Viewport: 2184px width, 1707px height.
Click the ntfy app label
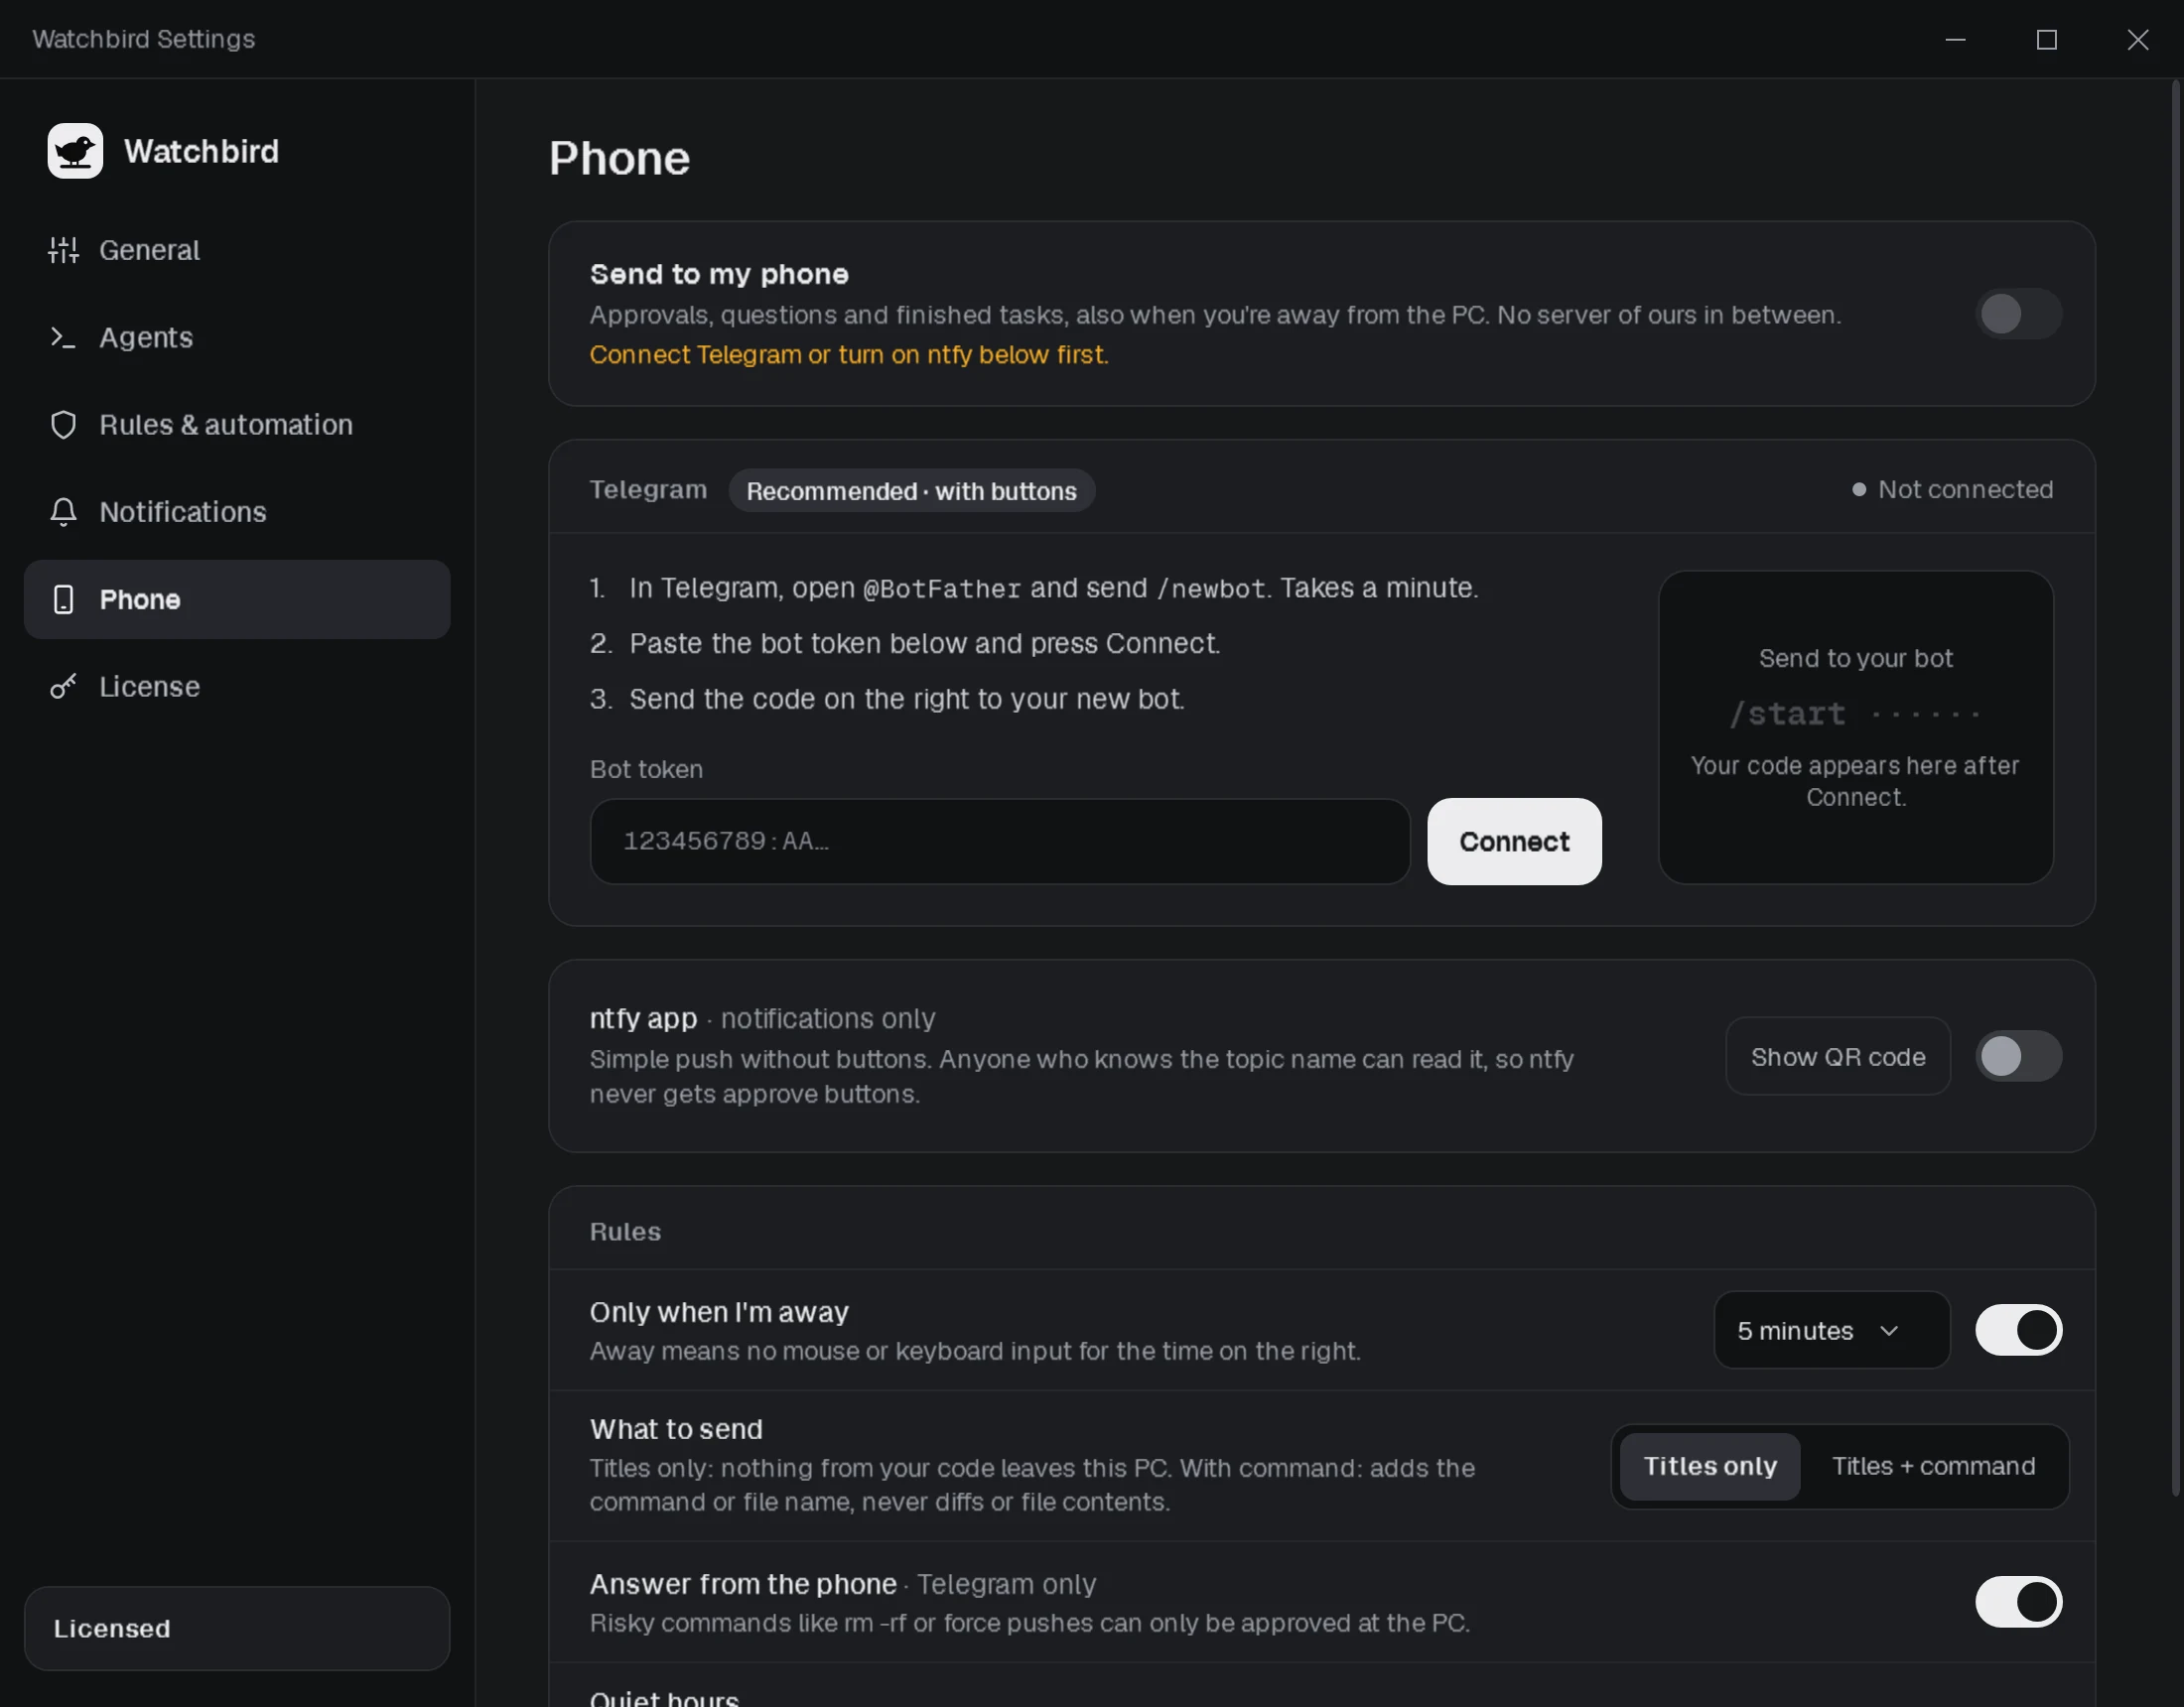point(643,1018)
